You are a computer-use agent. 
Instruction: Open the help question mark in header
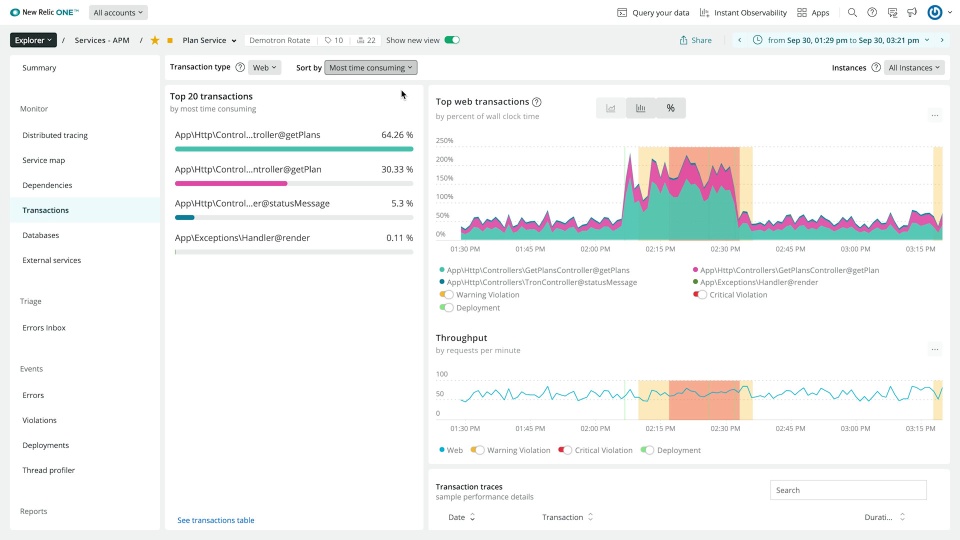[872, 12]
